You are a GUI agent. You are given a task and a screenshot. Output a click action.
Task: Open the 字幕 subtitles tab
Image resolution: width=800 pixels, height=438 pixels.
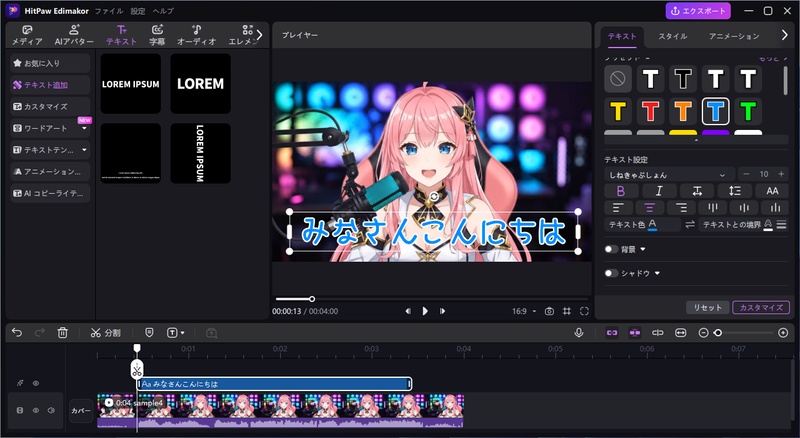pyautogui.click(x=157, y=35)
